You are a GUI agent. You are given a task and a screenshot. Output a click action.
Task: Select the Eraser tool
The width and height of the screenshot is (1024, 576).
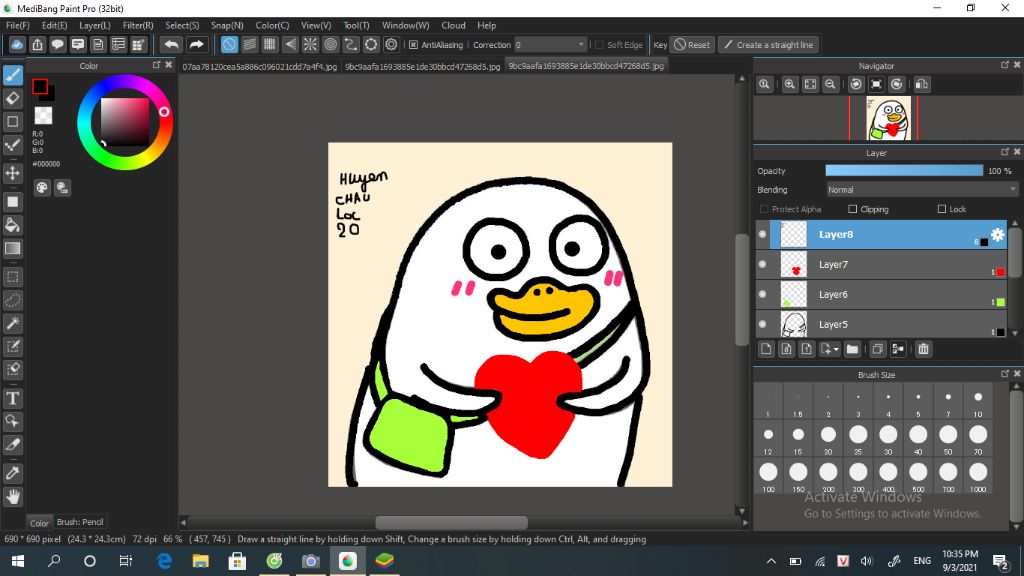(12, 99)
